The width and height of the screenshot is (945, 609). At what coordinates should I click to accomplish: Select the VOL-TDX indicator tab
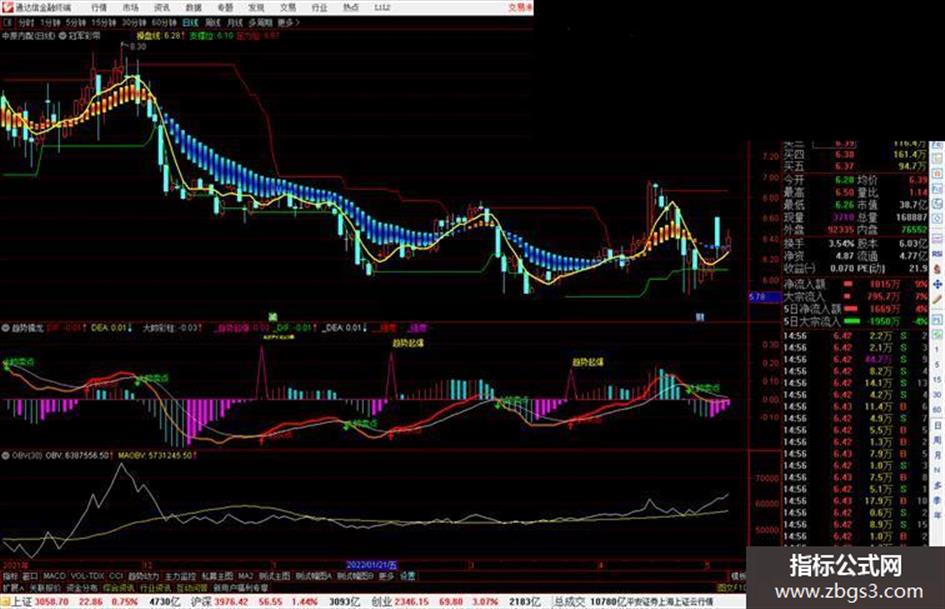pyautogui.click(x=87, y=576)
